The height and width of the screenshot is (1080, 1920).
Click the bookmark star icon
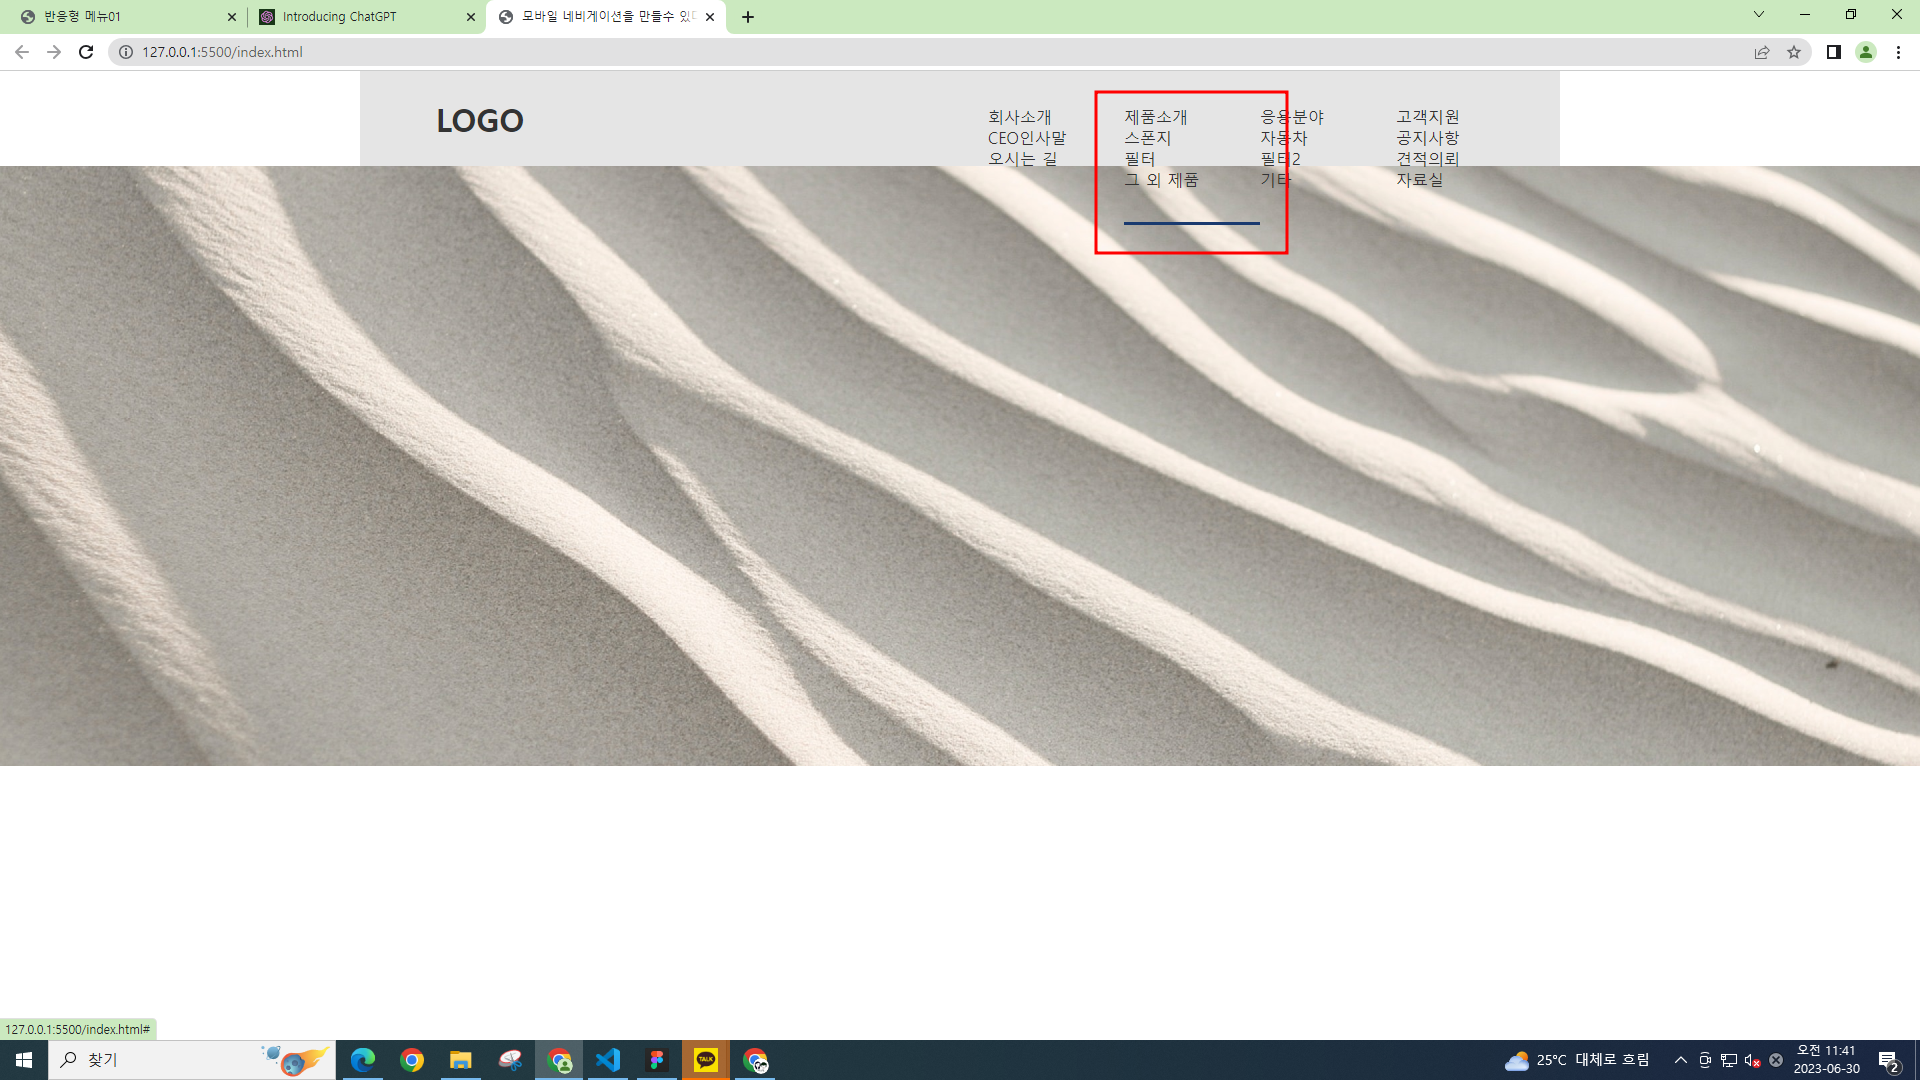coord(1794,52)
